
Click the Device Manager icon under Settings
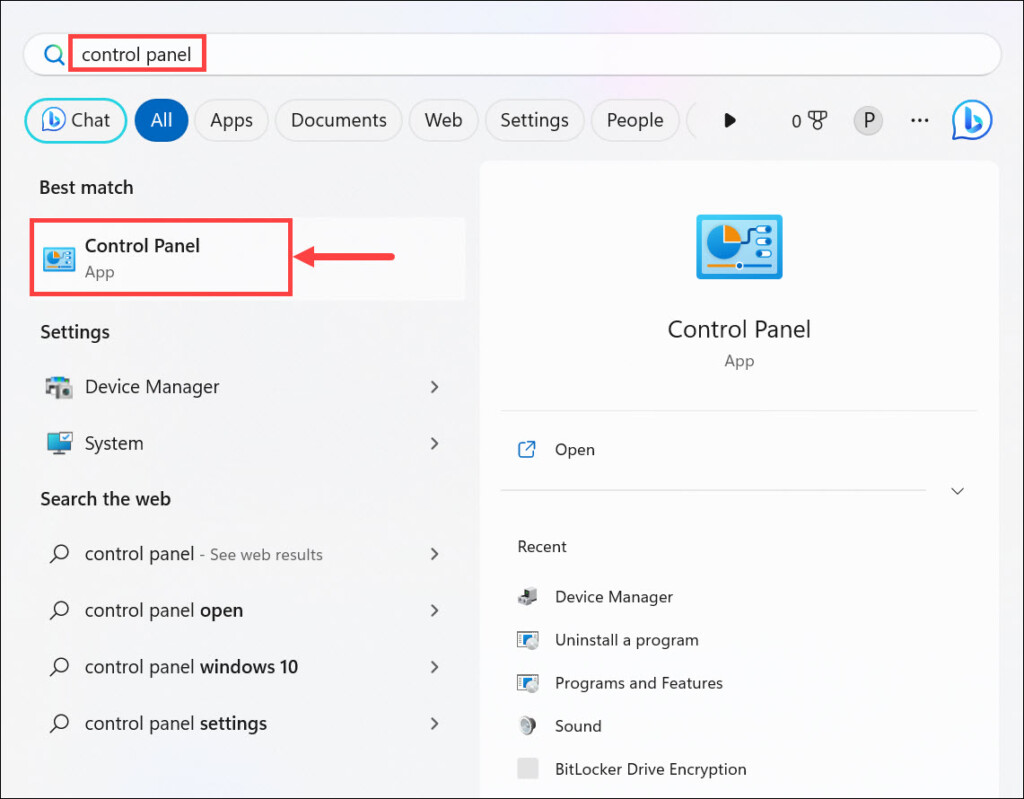click(59, 387)
